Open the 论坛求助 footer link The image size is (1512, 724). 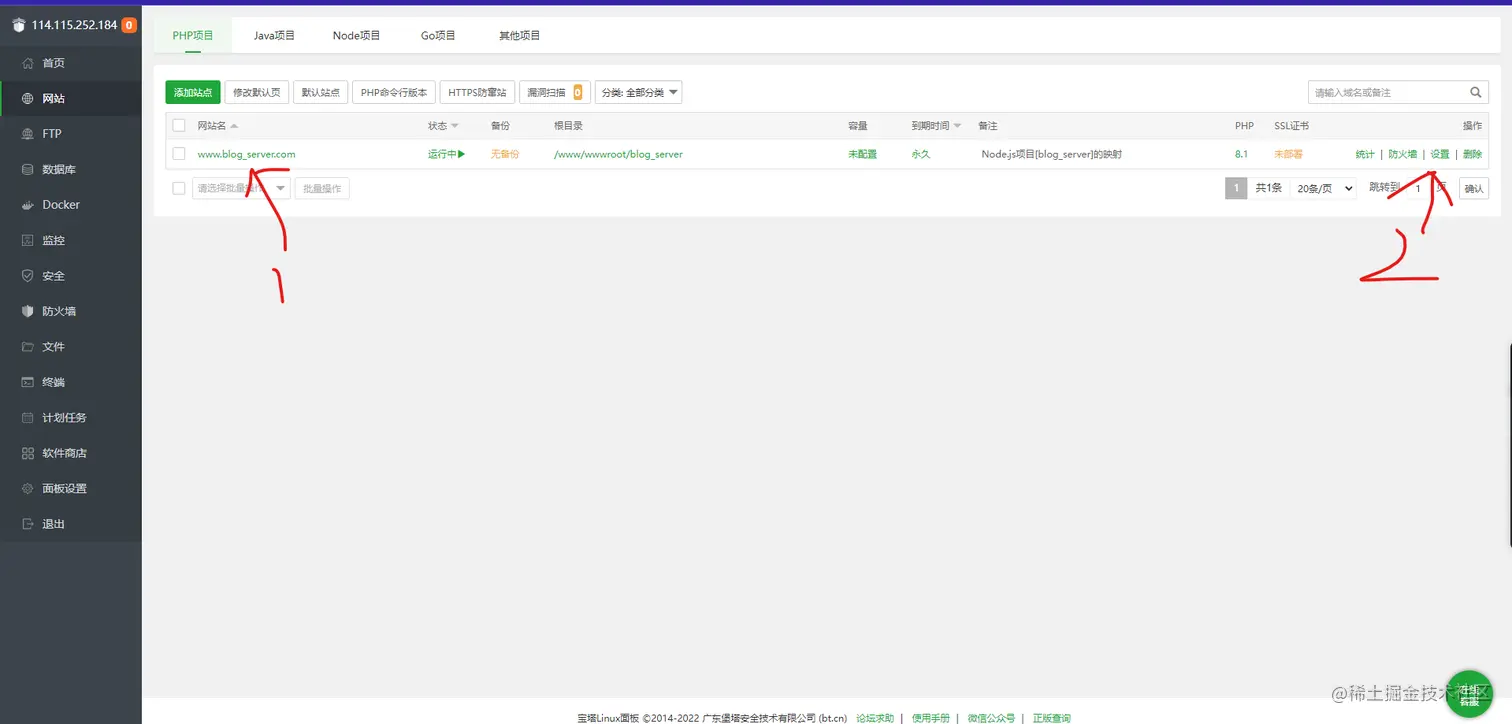(x=875, y=718)
